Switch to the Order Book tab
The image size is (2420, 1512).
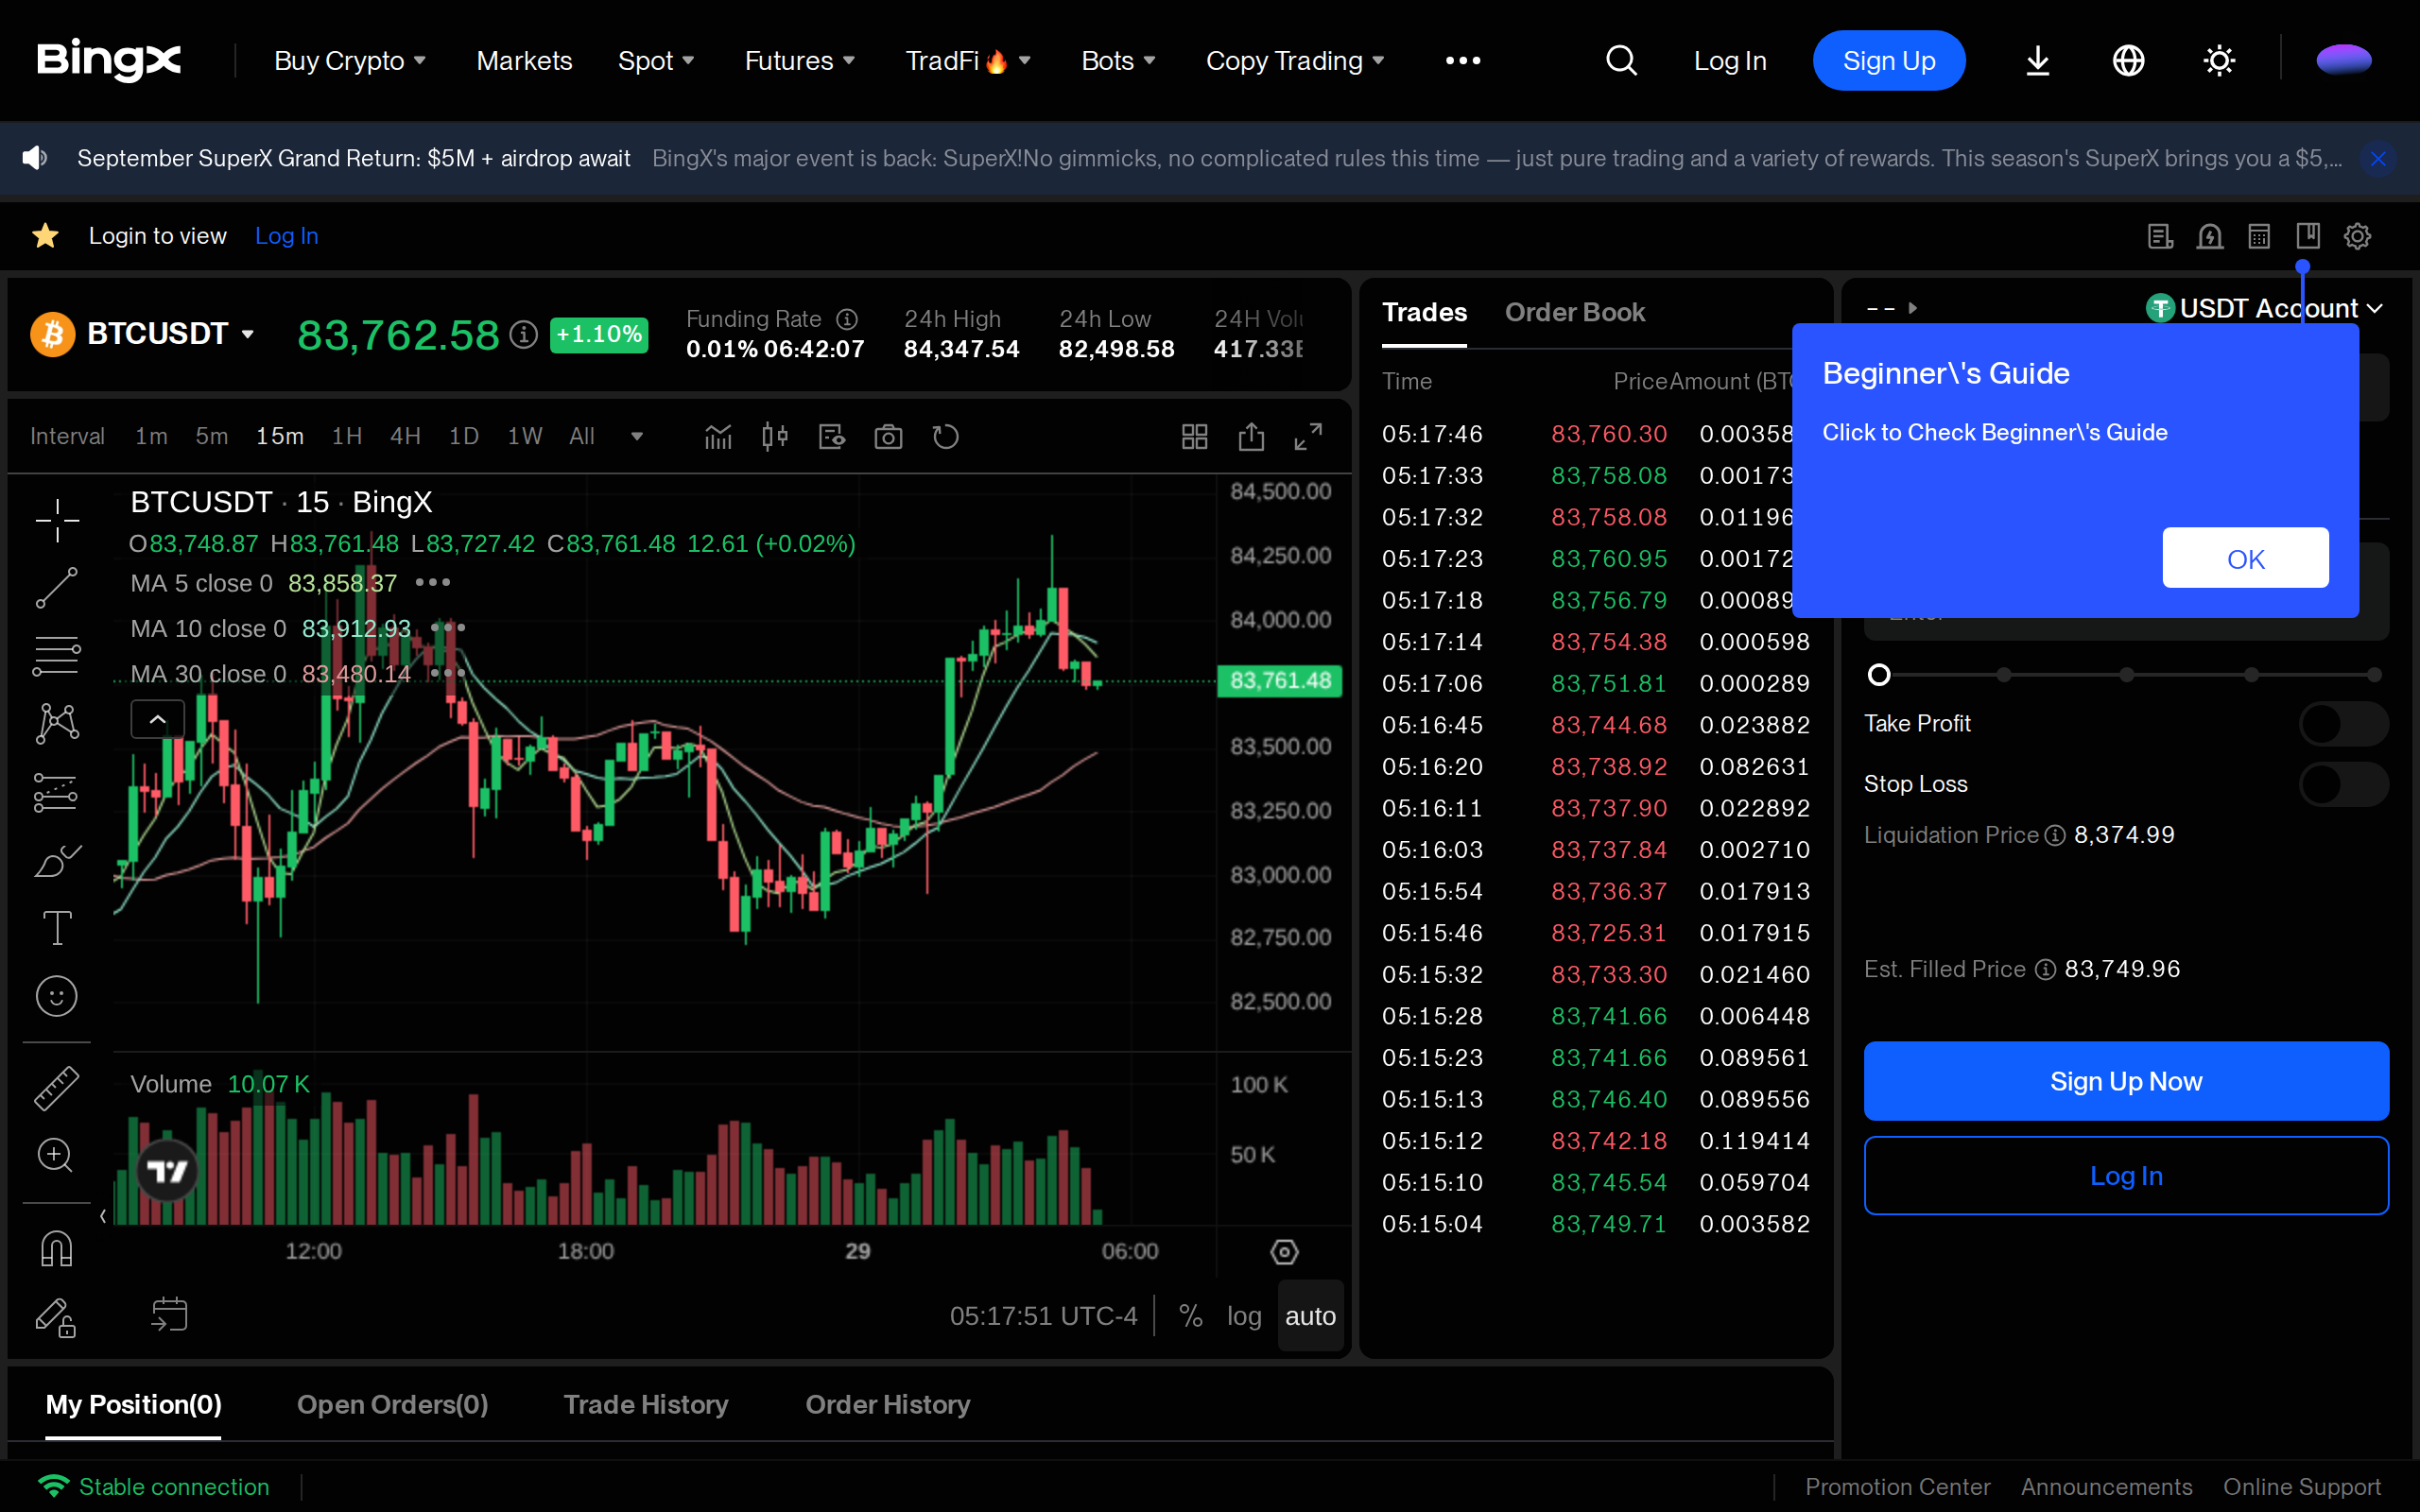point(1574,312)
